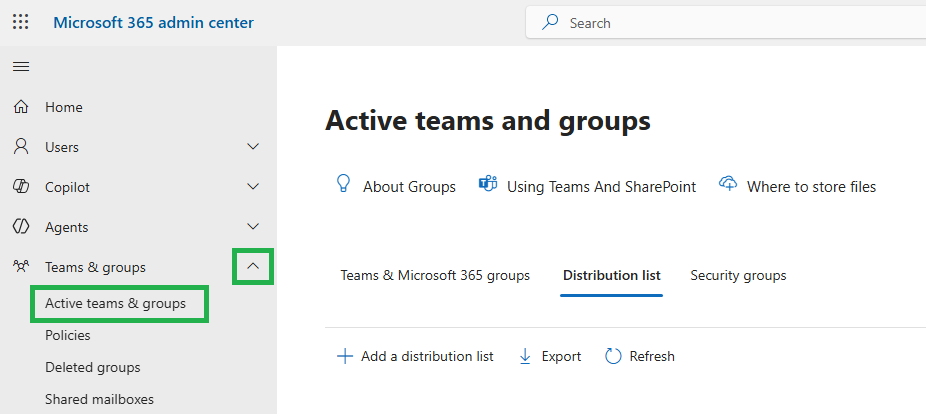The height and width of the screenshot is (414, 926).
Task: Expand the Copilot menu chevron
Action: point(253,187)
